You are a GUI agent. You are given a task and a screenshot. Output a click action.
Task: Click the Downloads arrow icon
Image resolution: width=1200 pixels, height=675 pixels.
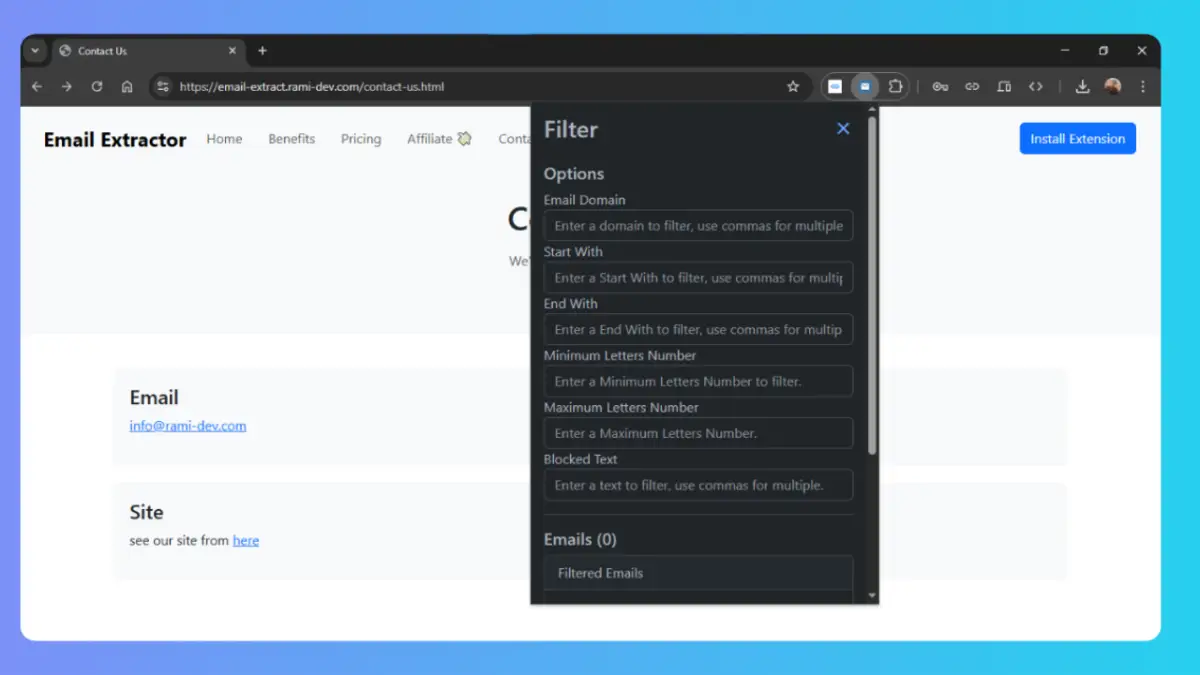[x=1082, y=87]
